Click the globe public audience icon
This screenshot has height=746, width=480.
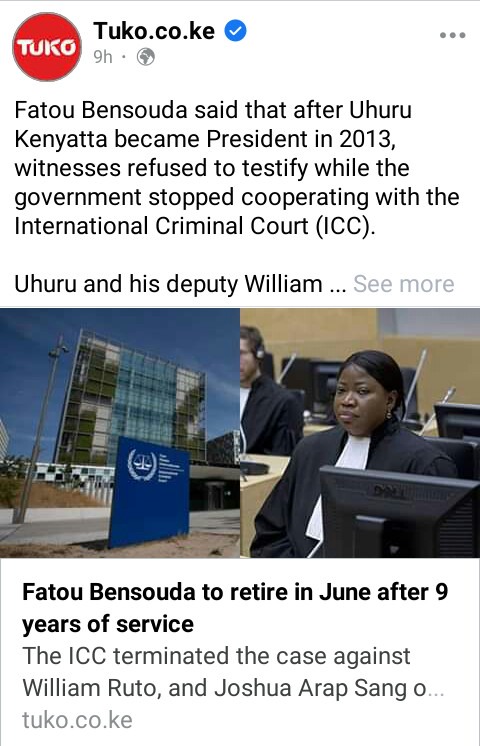tap(146, 57)
